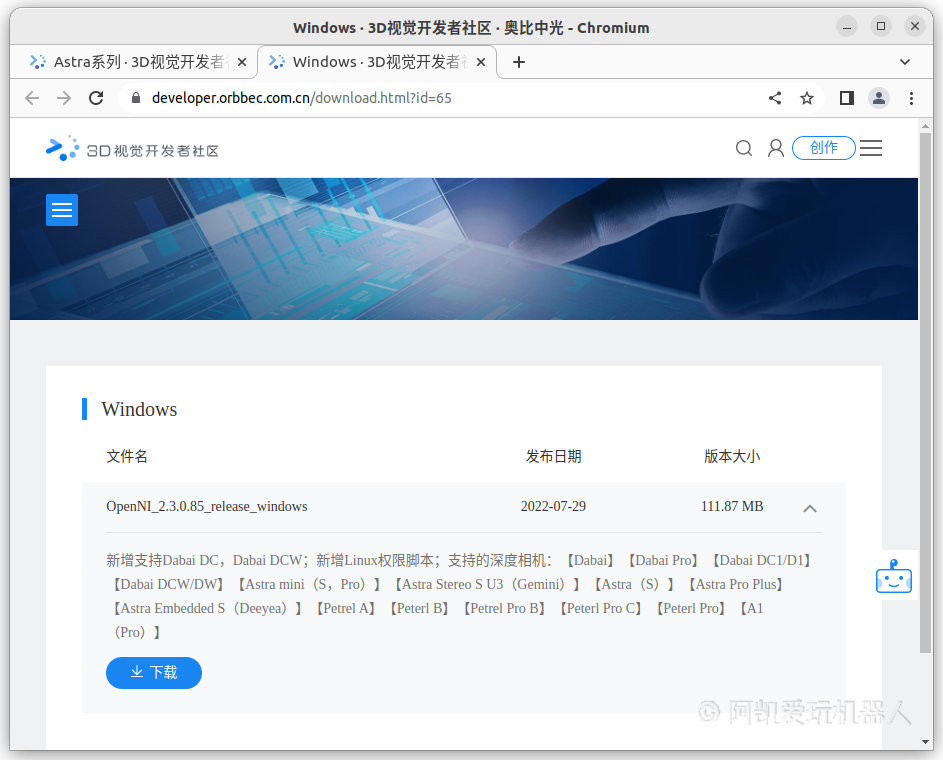Screen dimensions: 943x760
Task: Click the 3D视觉开发者社区 site logo
Action: pos(132,149)
